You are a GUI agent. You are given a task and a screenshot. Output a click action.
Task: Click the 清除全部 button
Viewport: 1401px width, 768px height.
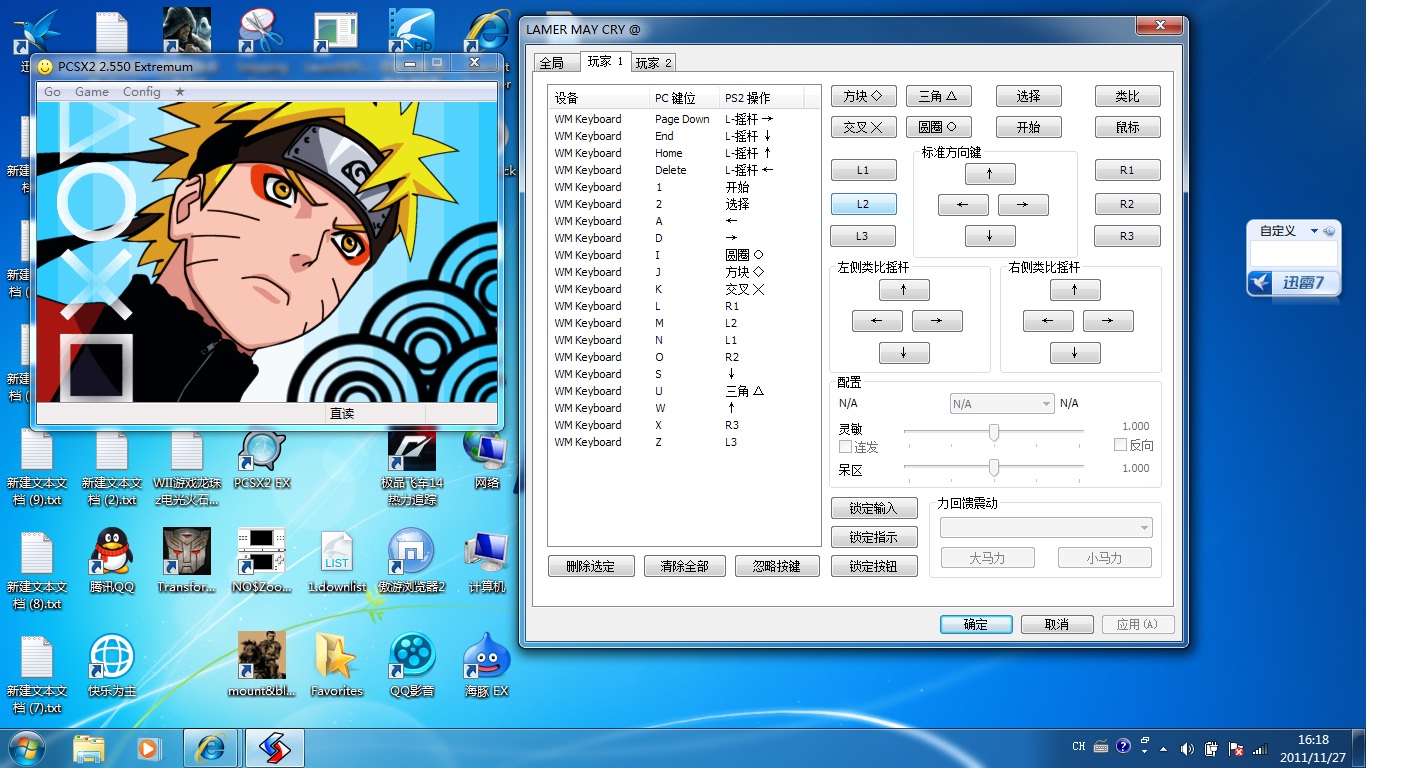pyautogui.click(x=684, y=566)
